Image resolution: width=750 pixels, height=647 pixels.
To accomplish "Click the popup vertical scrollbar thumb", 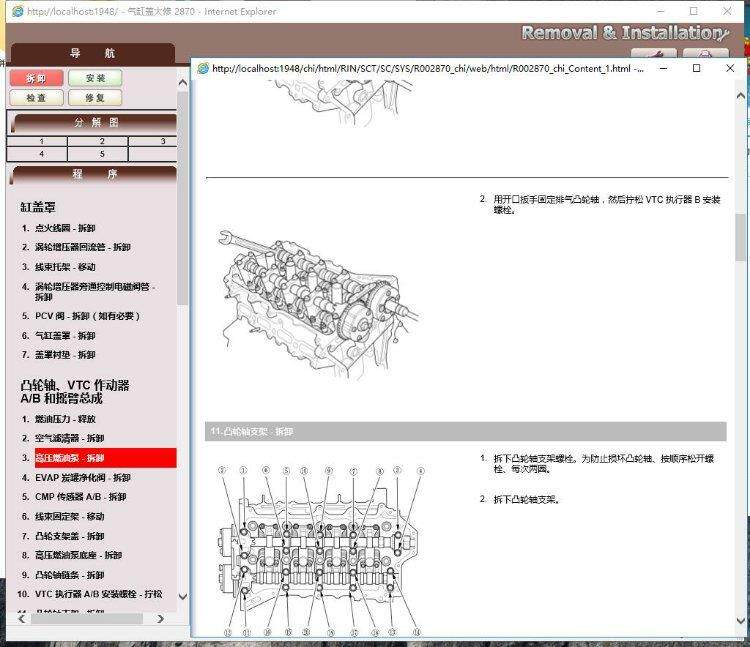I will click(x=740, y=238).
